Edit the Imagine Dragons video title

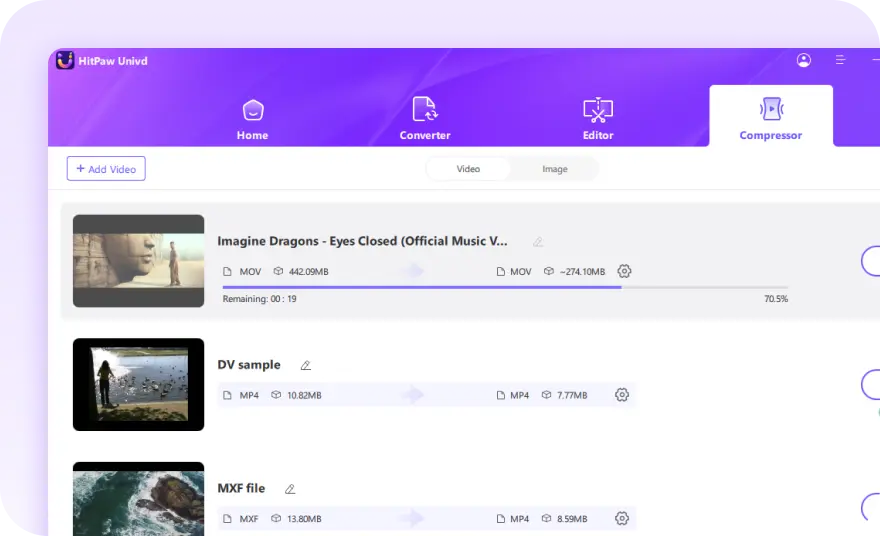click(538, 242)
